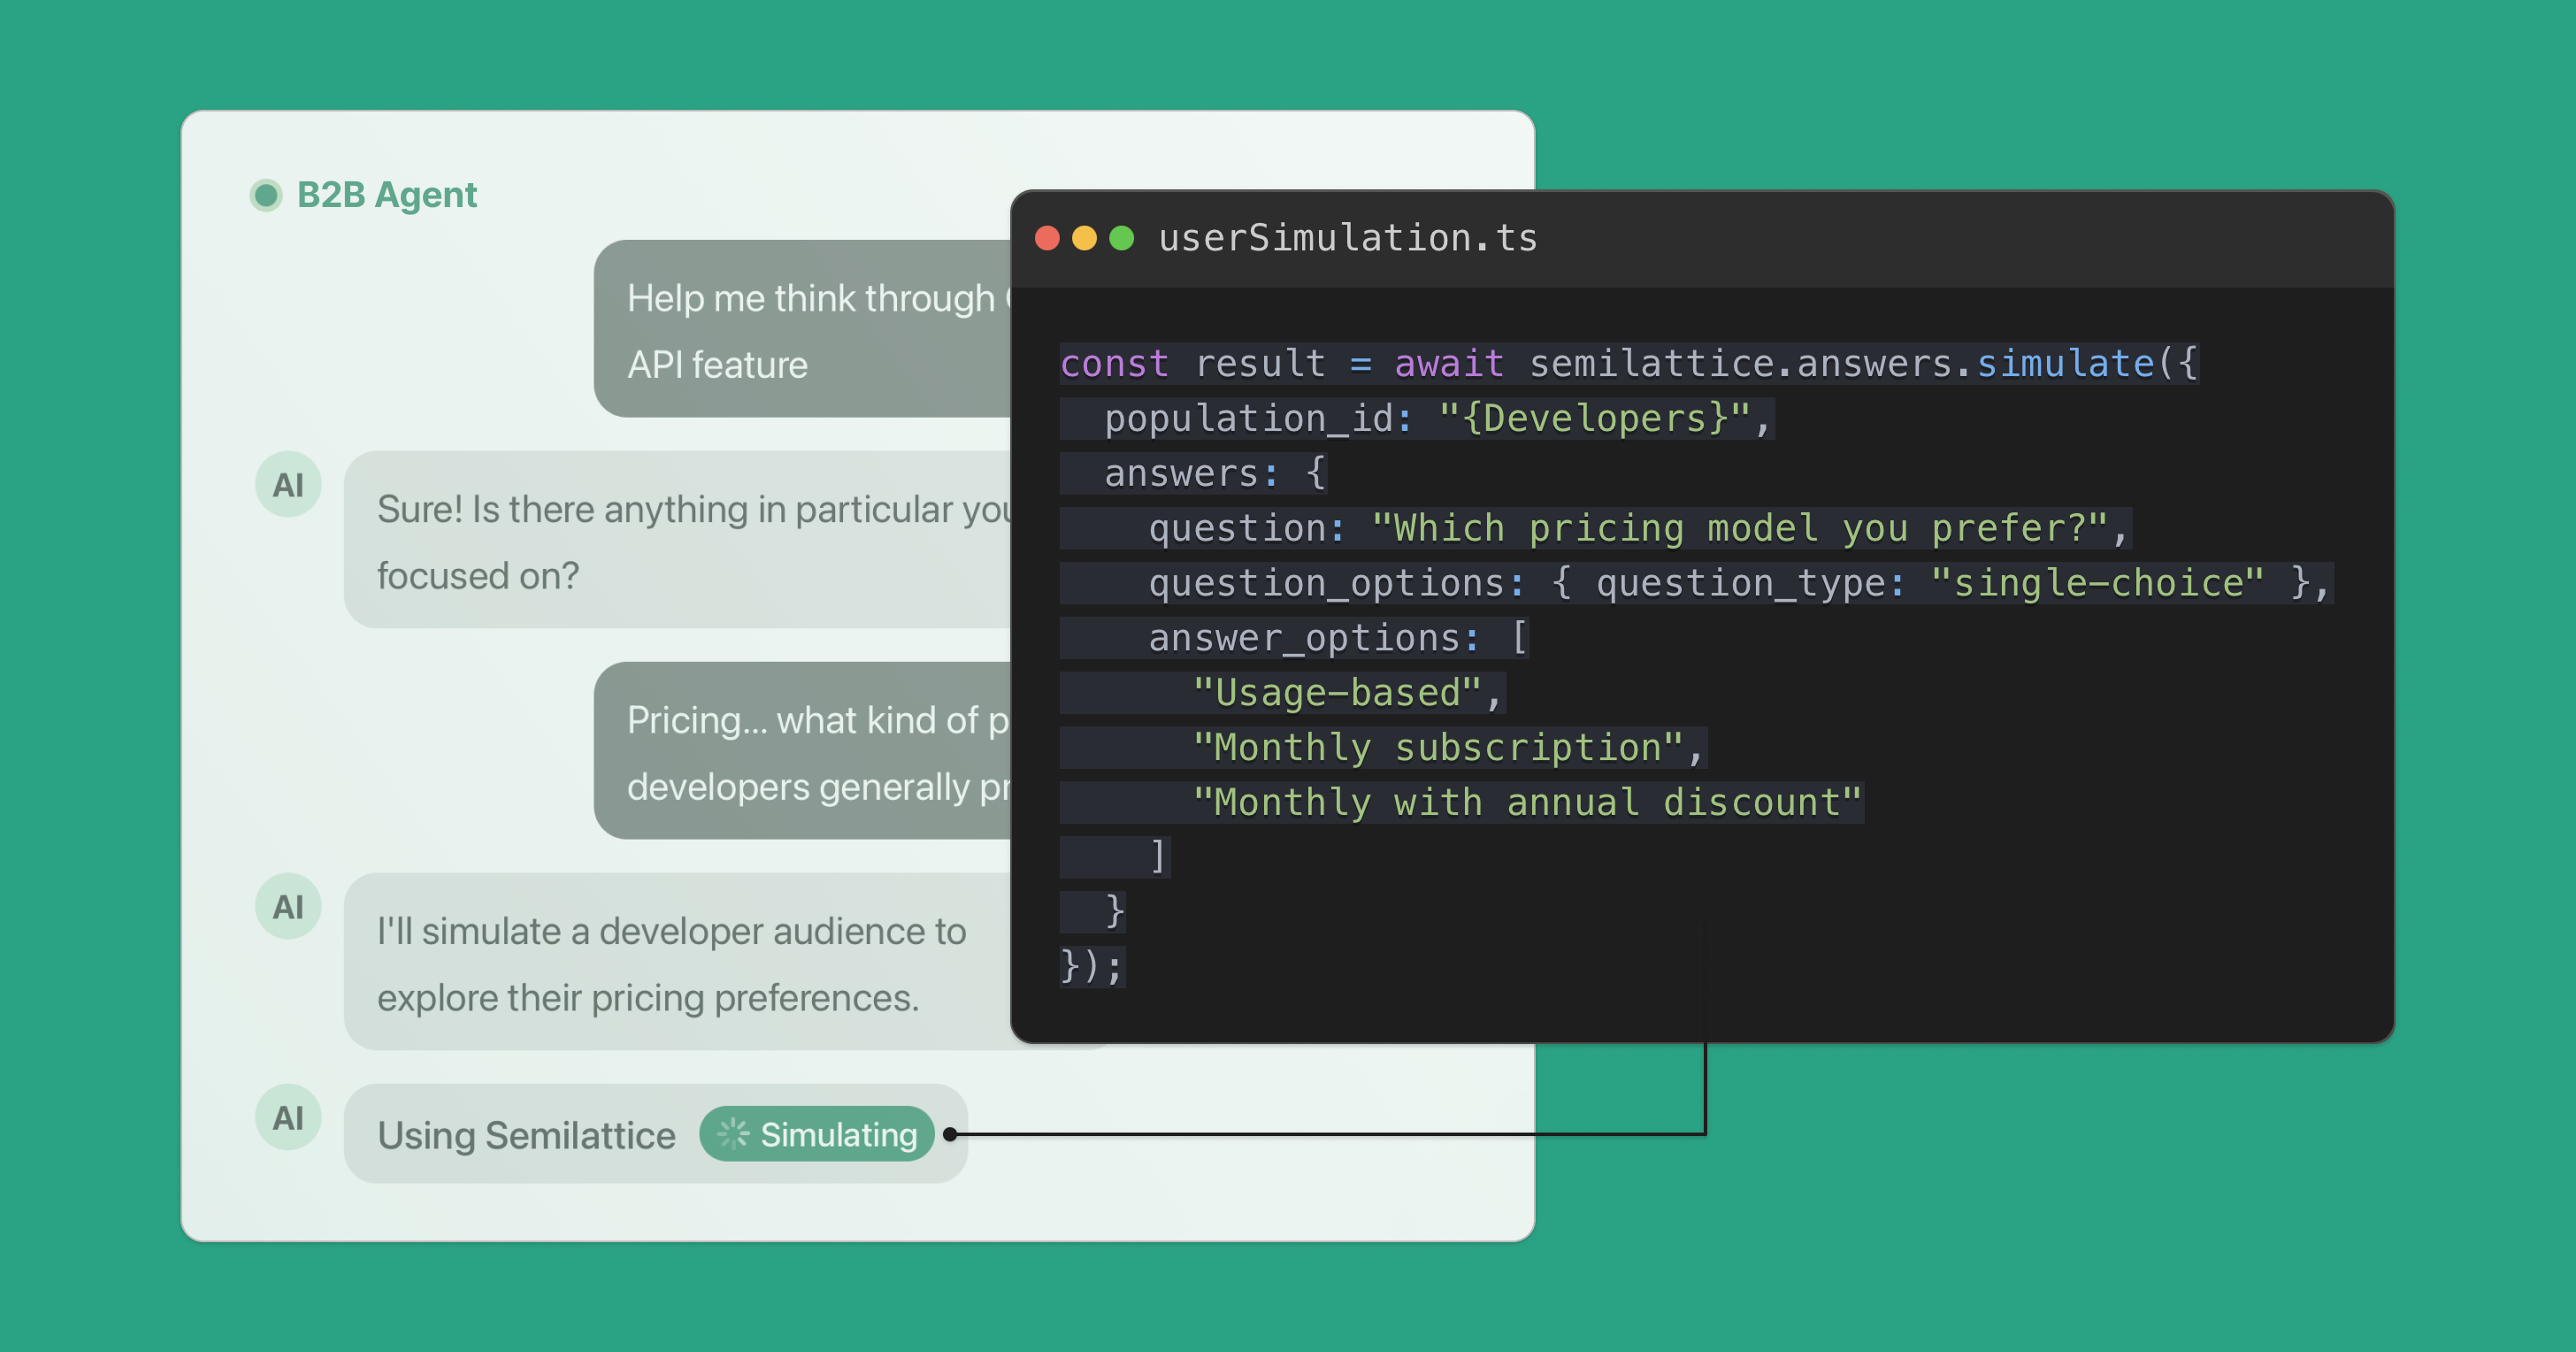Open the 'Help me think through' user message
Screen dimensions: 2576x1352
[x=803, y=329]
